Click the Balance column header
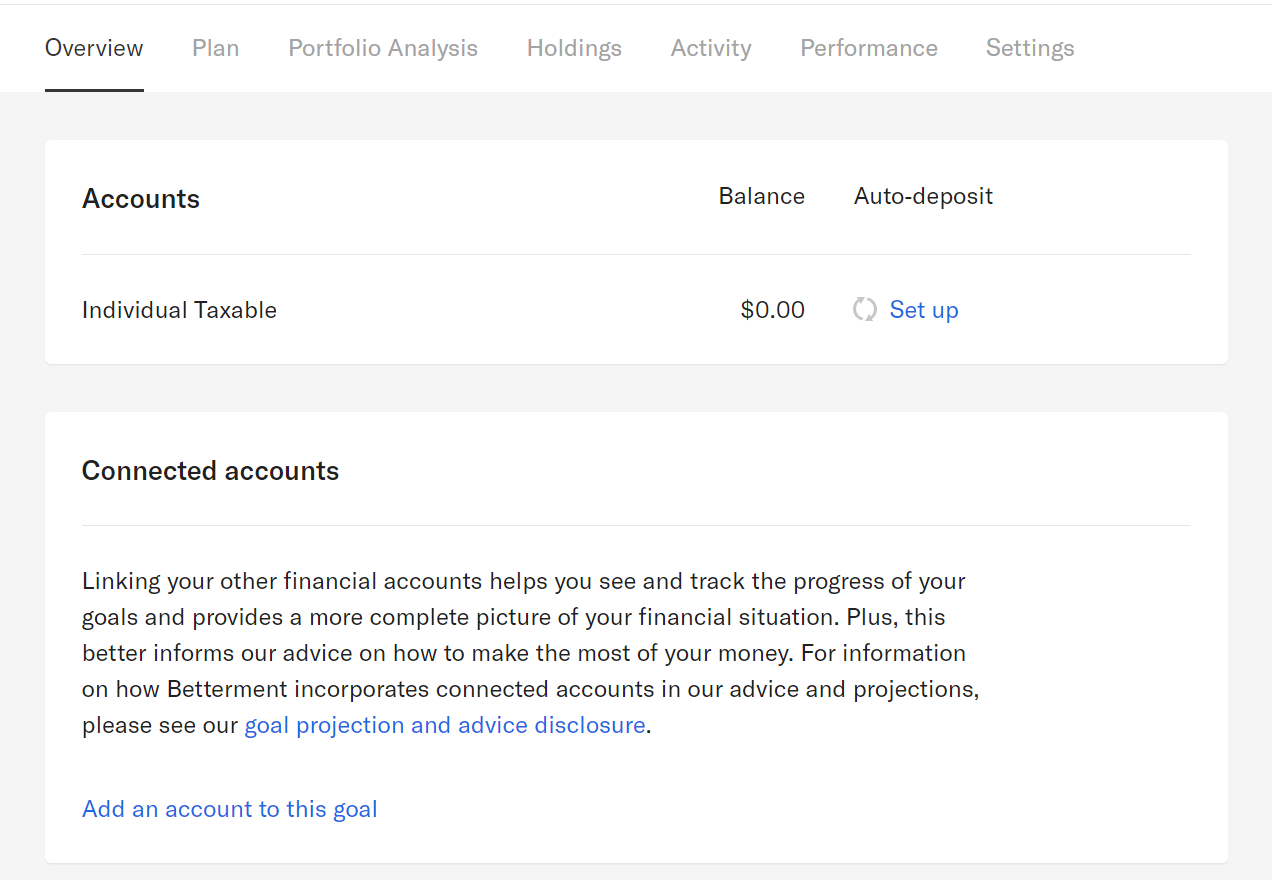 (x=761, y=195)
